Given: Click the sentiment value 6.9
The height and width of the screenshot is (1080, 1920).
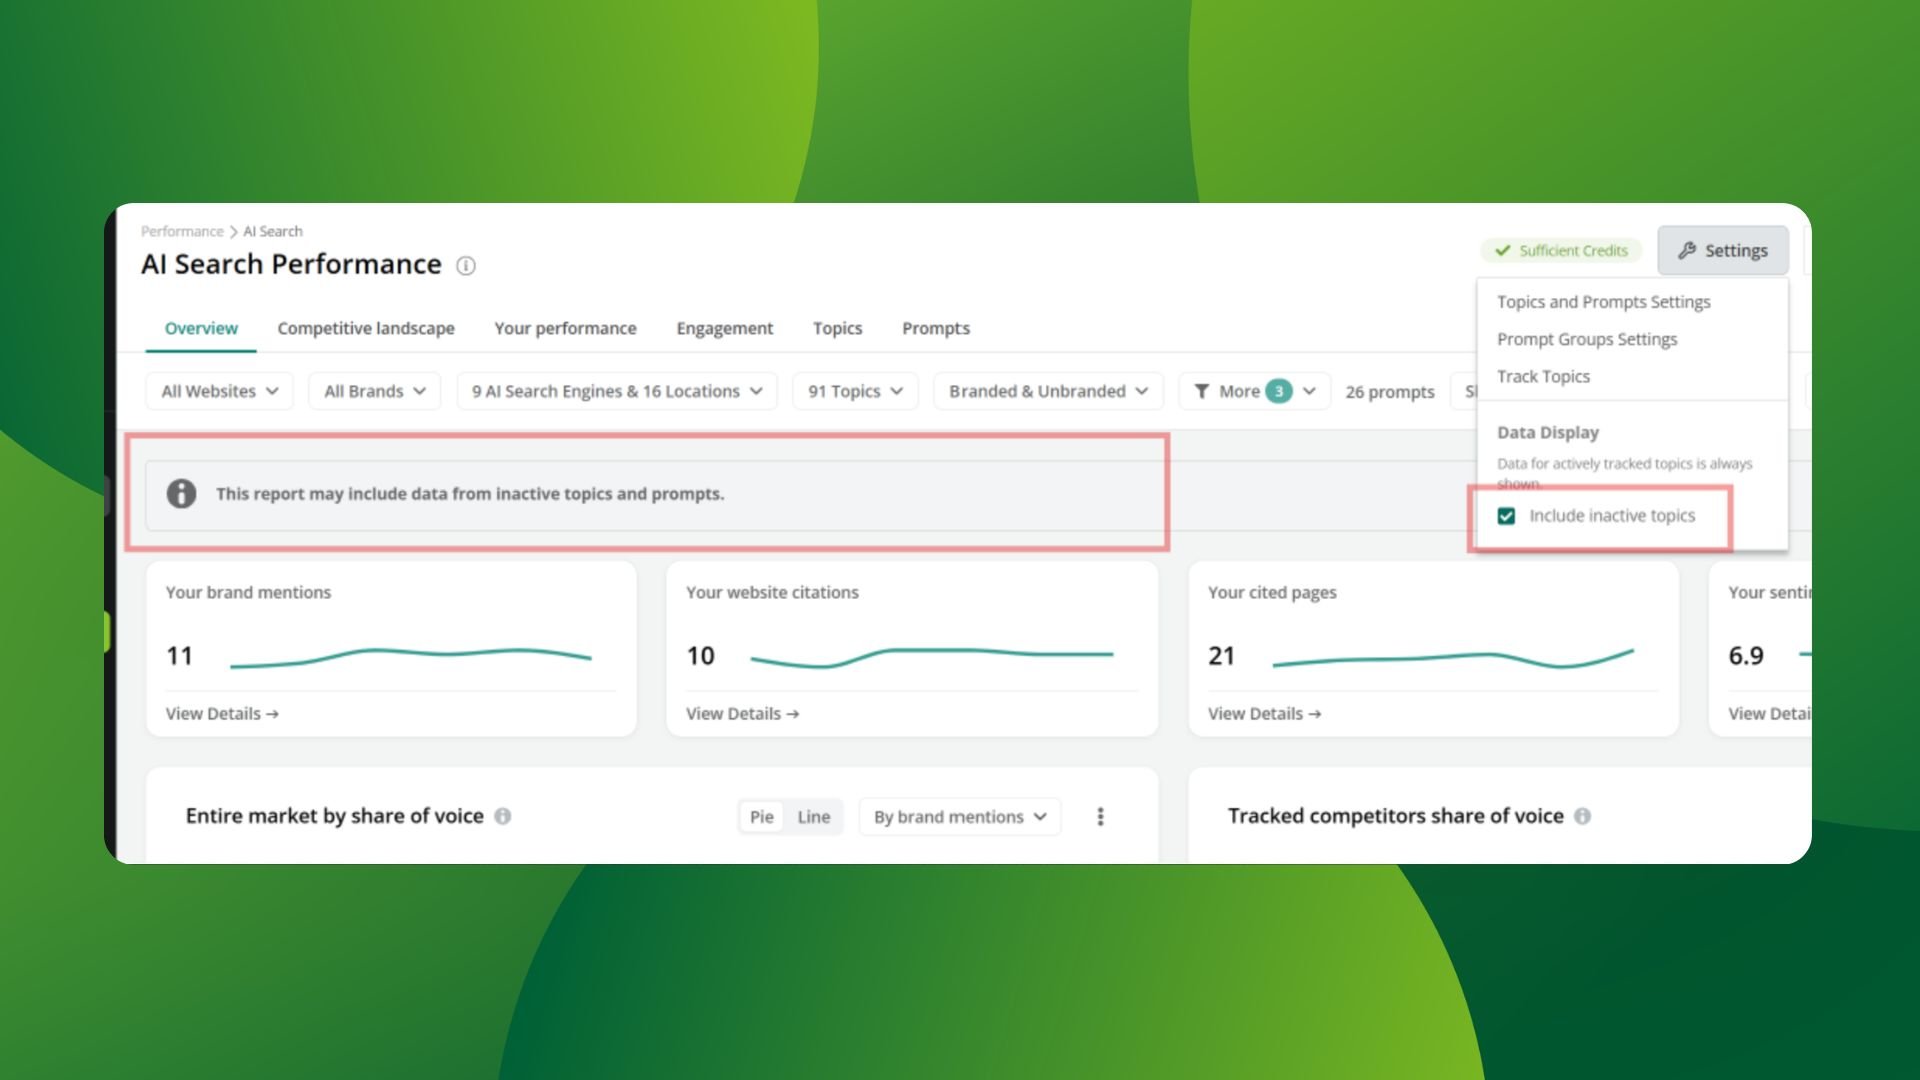Looking at the screenshot, I should pos(1746,656).
